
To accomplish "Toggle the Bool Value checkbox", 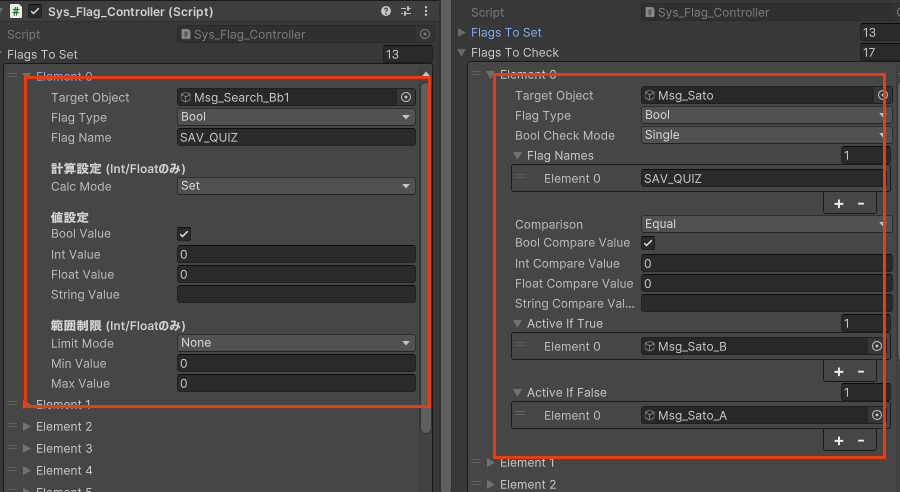I will [x=184, y=234].
